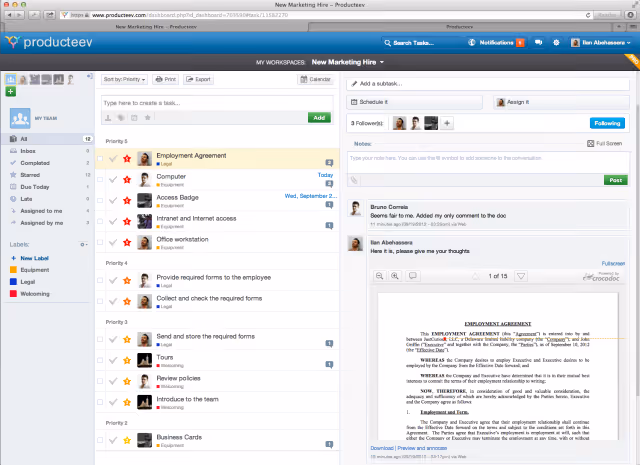
Task: Open the New Marketing Hire workspace dropdown
Action: tap(348, 62)
